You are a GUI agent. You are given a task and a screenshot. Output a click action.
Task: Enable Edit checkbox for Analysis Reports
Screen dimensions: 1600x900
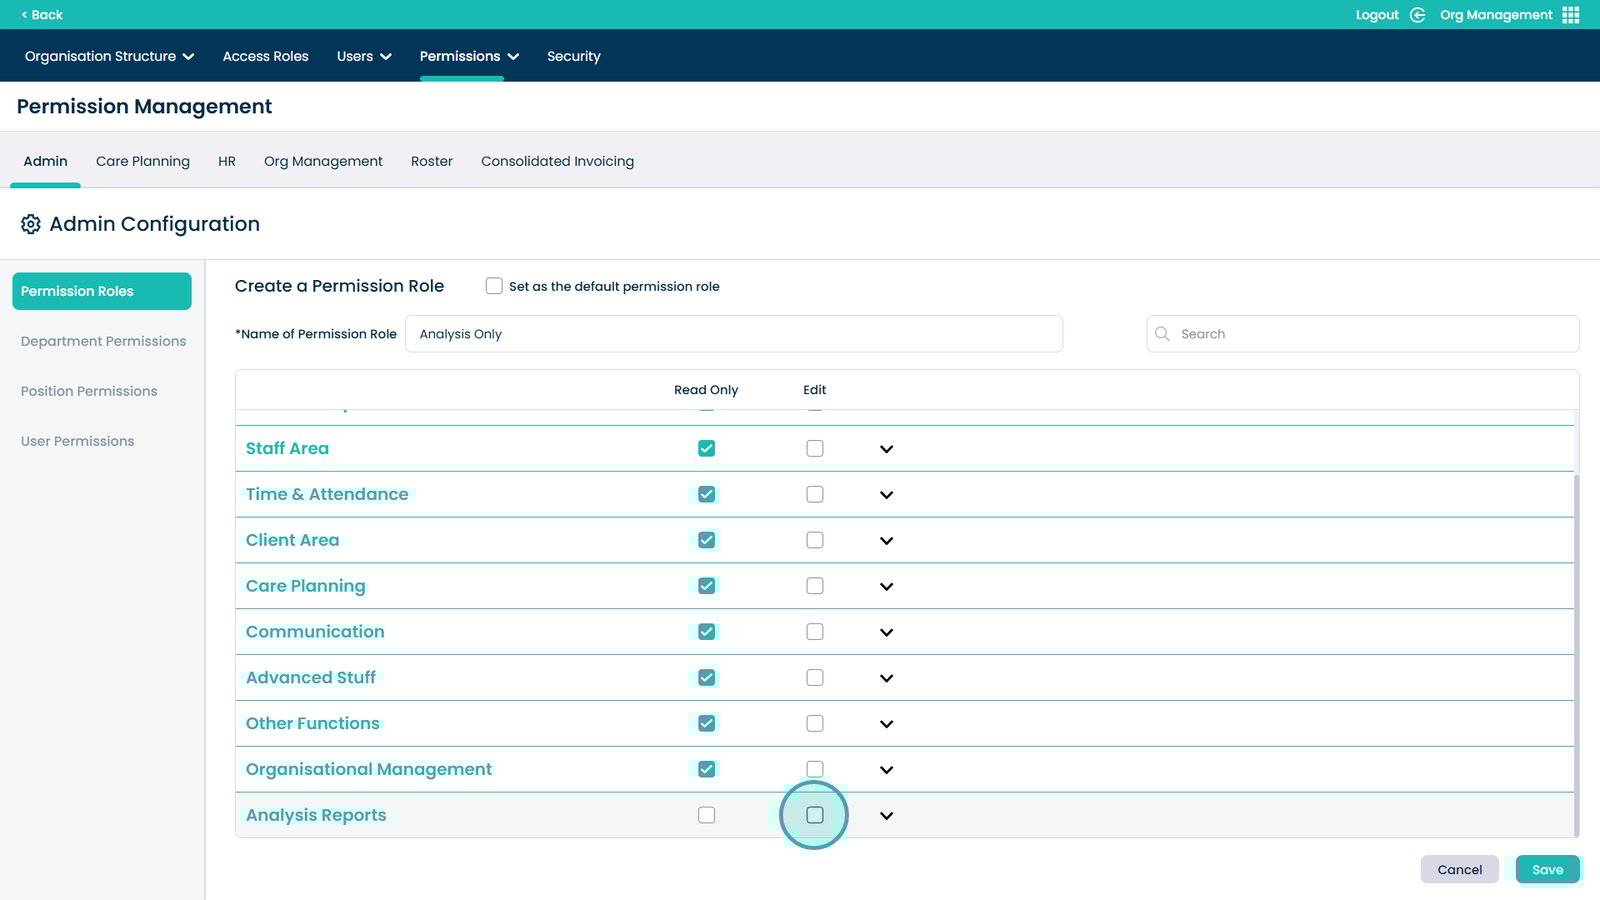[815, 815]
